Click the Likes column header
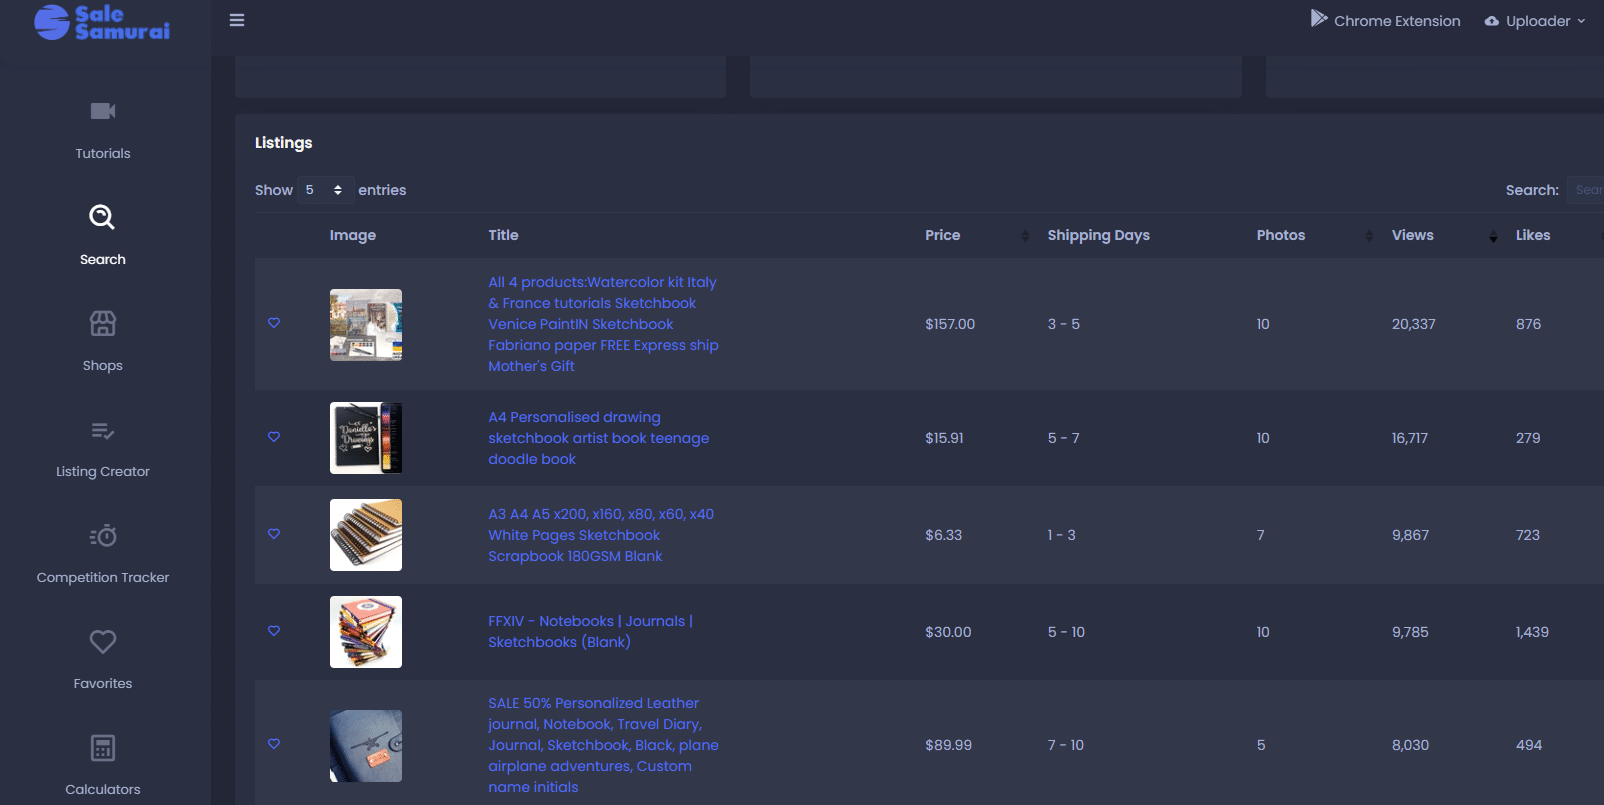The width and height of the screenshot is (1604, 805). click(1532, 235)
